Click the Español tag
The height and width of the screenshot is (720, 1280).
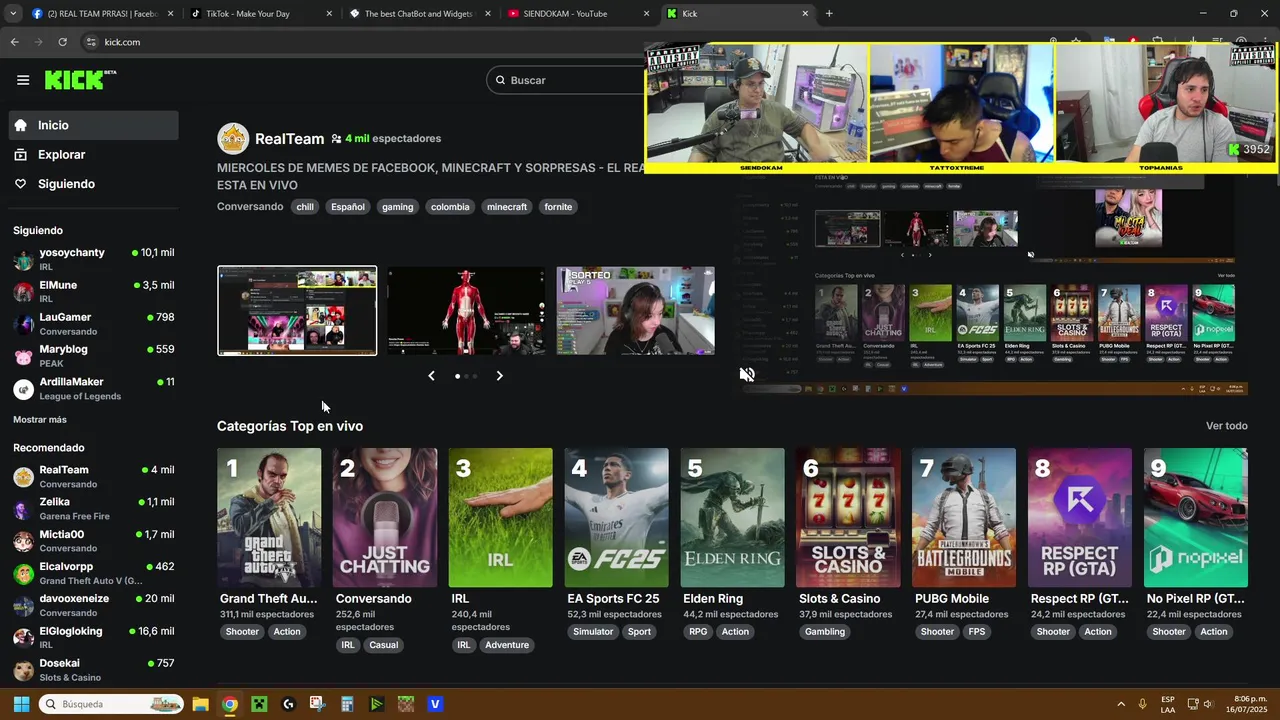click(x=348, y=207)
